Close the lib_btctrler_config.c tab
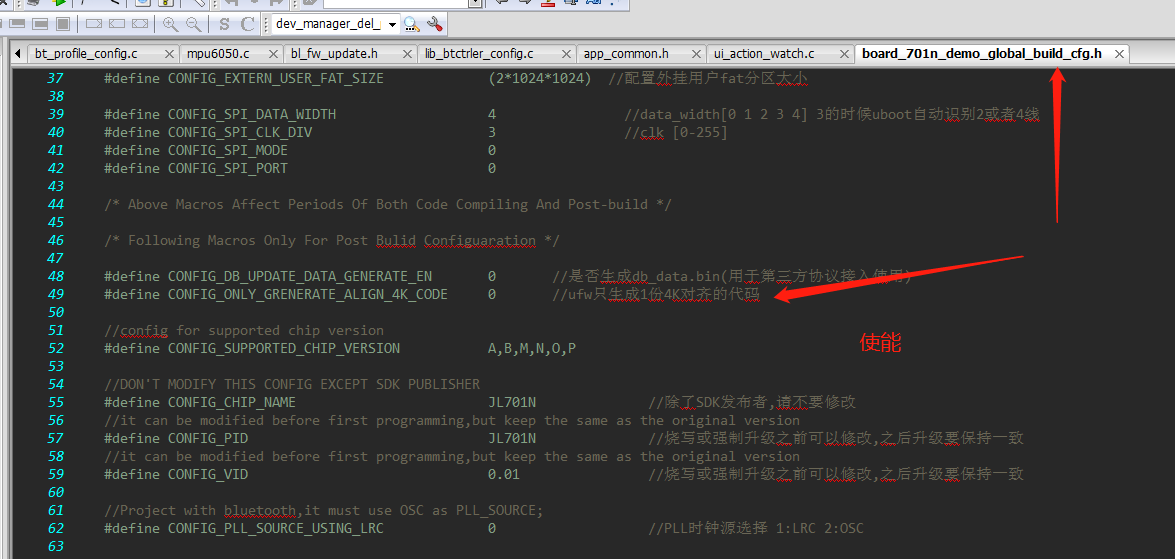 567,54
